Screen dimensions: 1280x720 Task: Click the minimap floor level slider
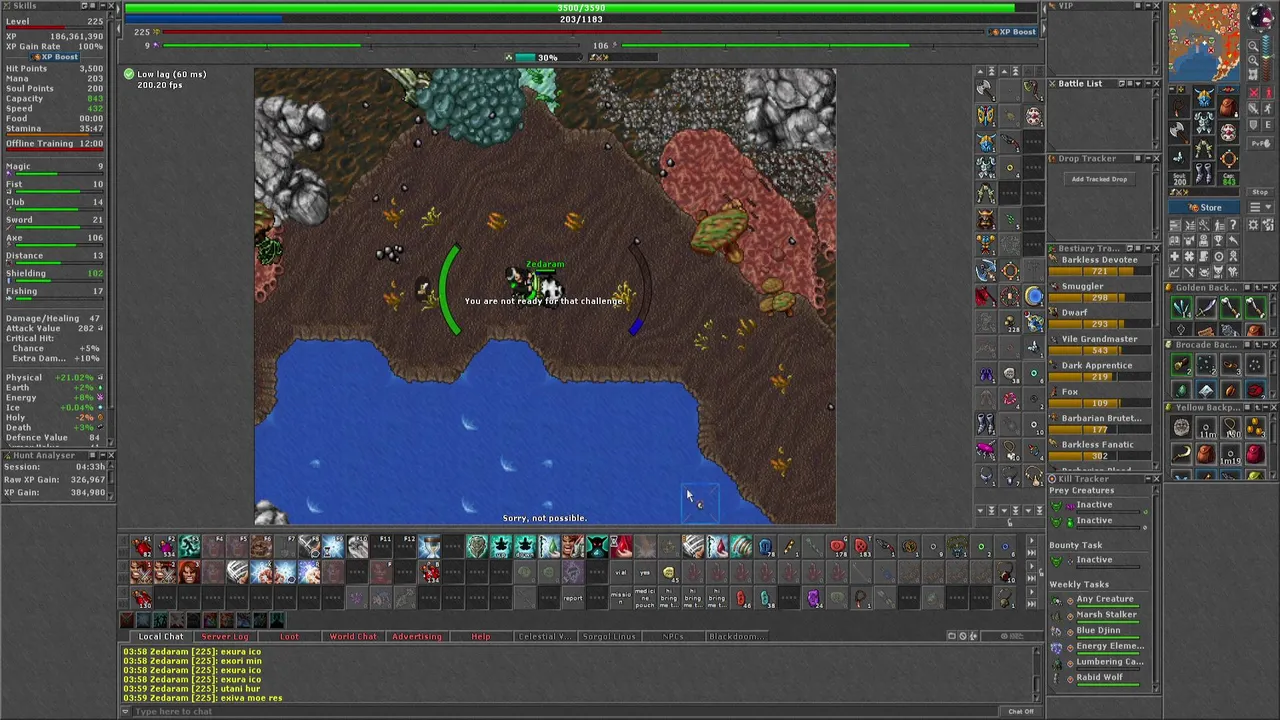(x=1267, y=57)
